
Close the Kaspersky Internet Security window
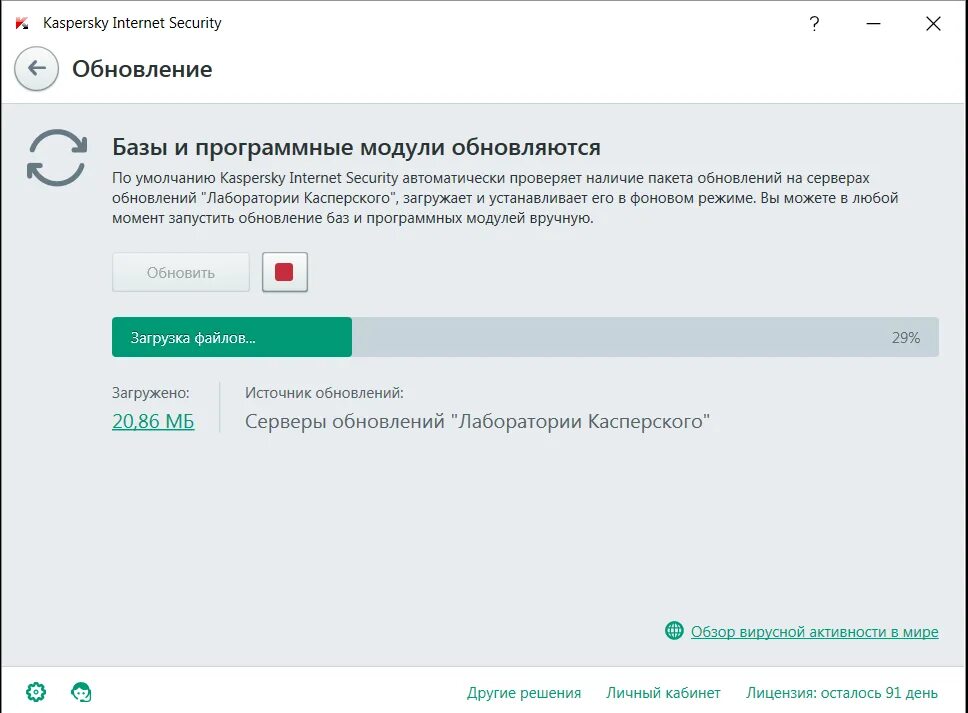pos(933,23)
